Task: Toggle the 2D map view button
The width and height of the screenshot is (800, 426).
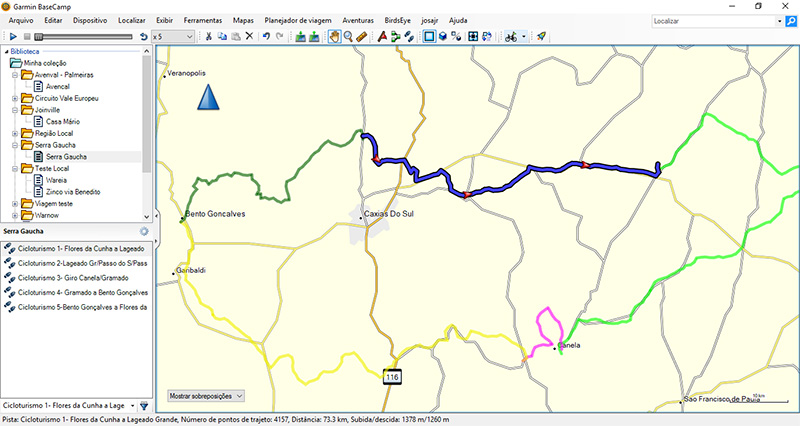Action: pyautogui.click(x=429, y=37)
